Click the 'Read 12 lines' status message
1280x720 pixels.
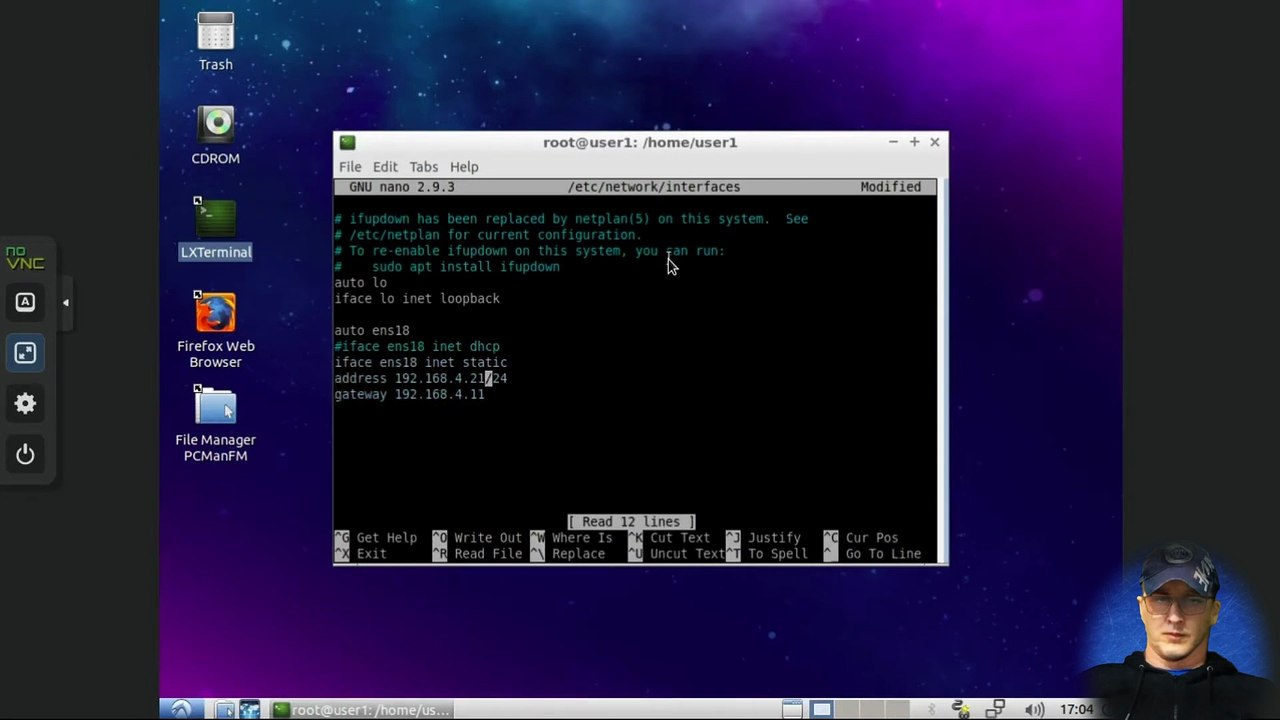631,522
